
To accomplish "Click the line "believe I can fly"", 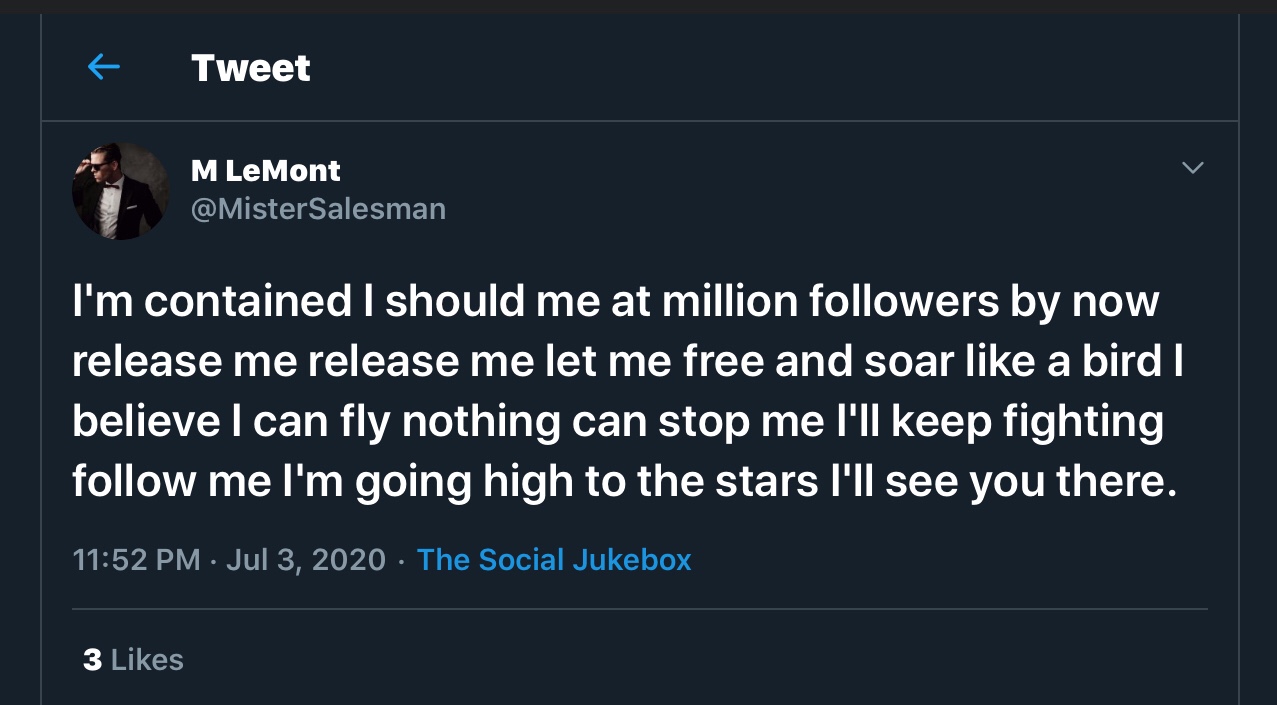I will point(617,421).
